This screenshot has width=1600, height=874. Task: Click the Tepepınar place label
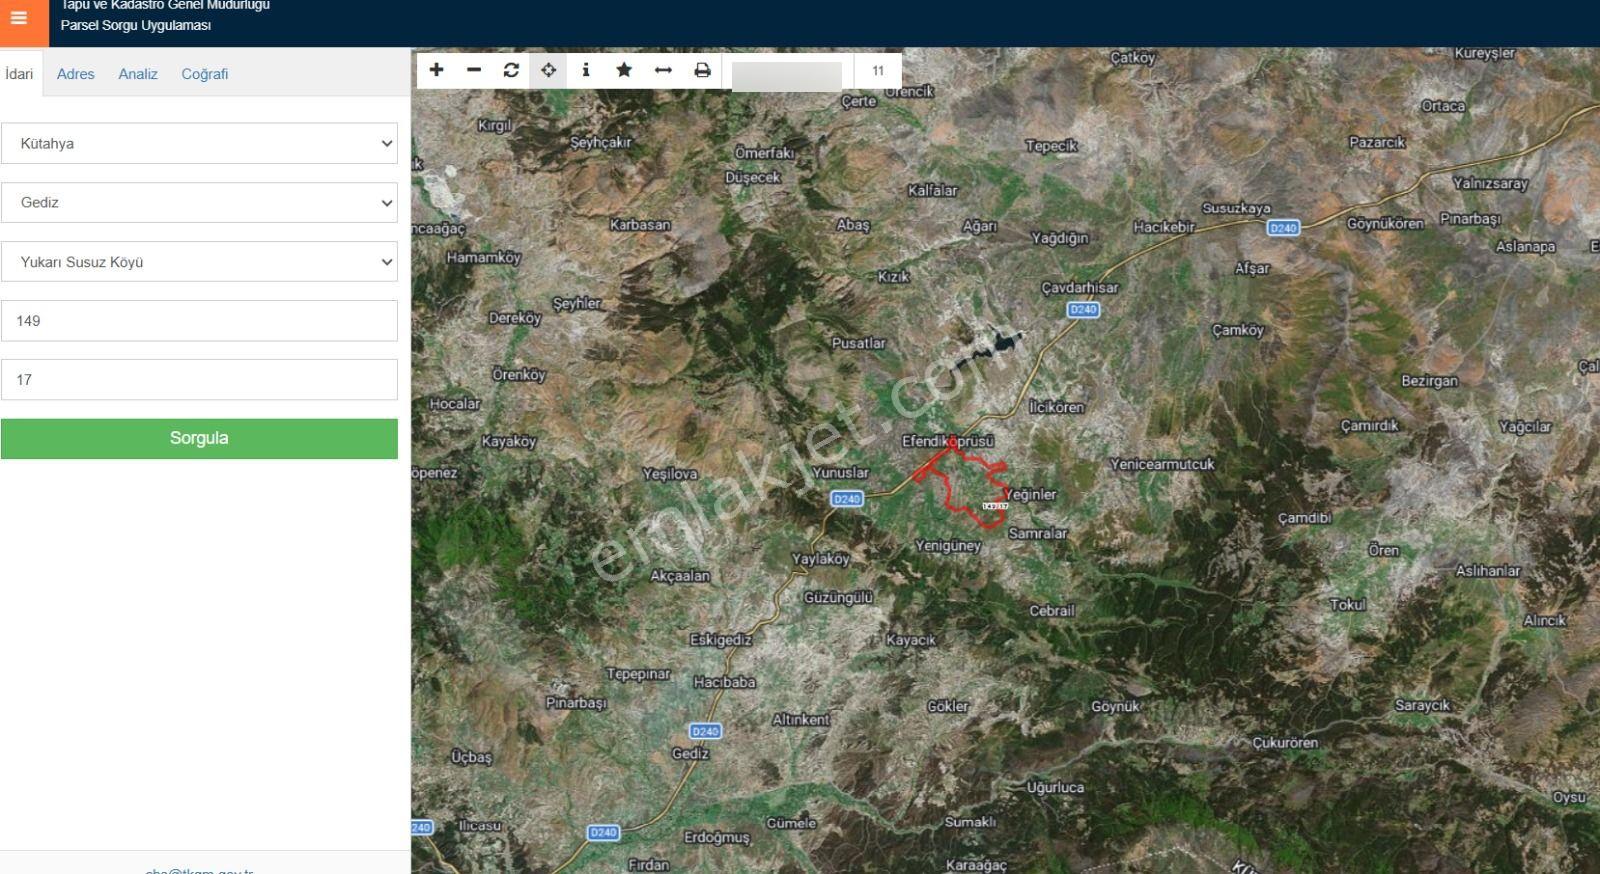click(638, 675)
